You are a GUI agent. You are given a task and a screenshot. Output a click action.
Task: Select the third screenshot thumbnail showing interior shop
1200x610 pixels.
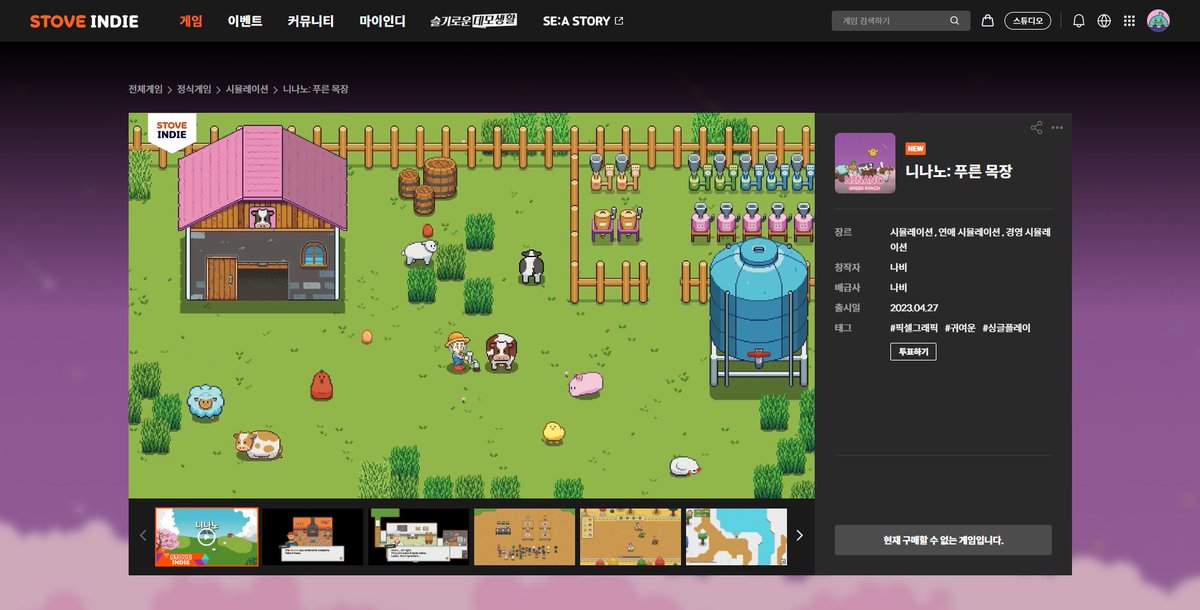pyautogui.click(x=419, y=537)
